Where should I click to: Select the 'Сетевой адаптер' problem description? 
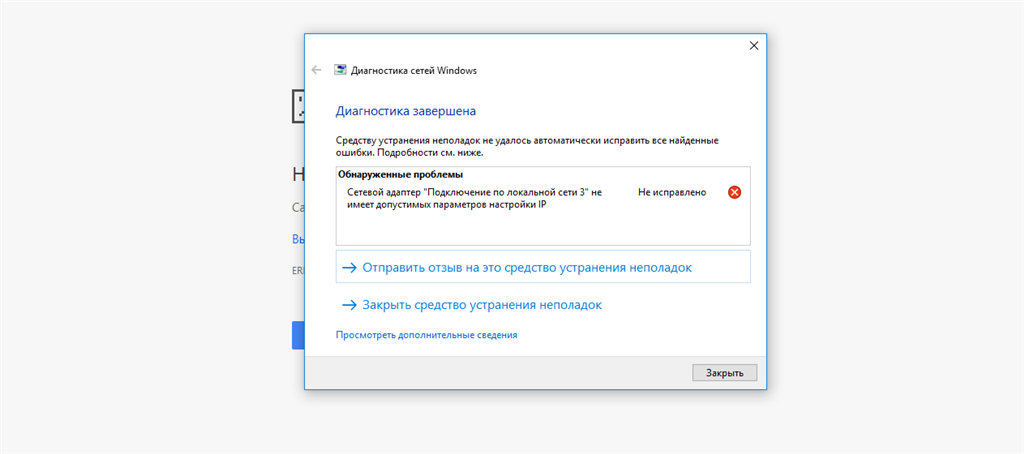pyautogui.click(x=474, y=199)
